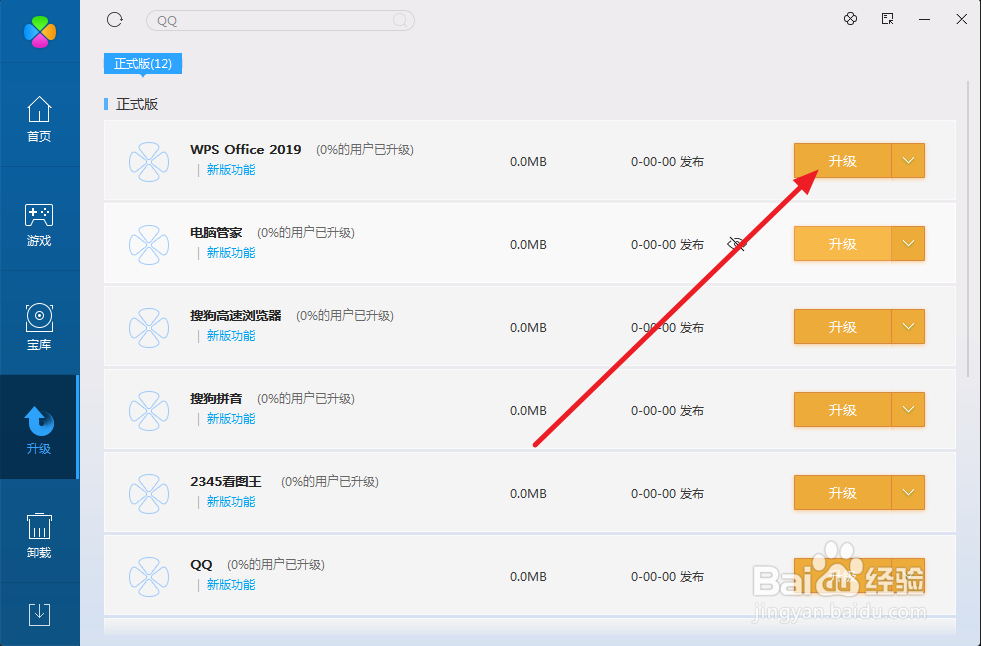Open the main menu icon in title bar

(x=887, y=19)
